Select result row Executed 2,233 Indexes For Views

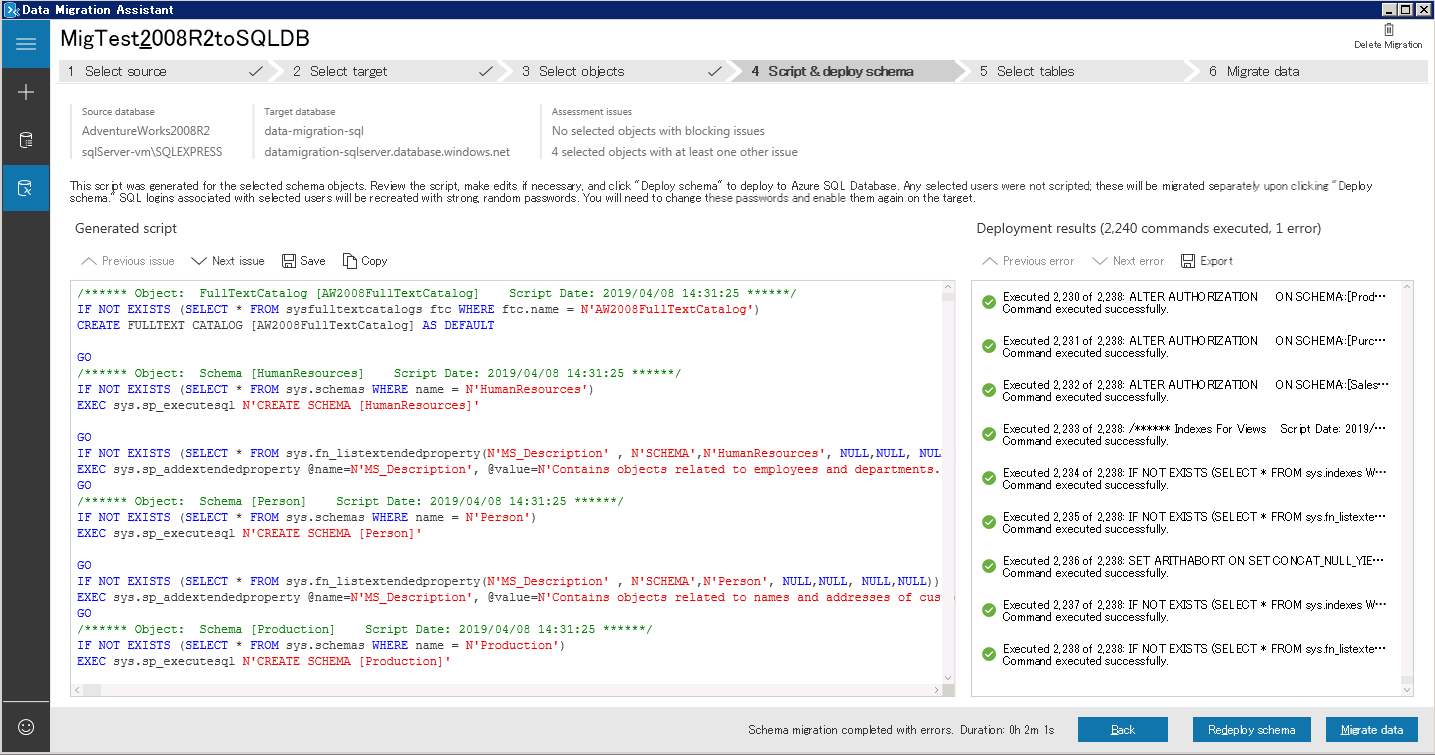(1186, 435)
